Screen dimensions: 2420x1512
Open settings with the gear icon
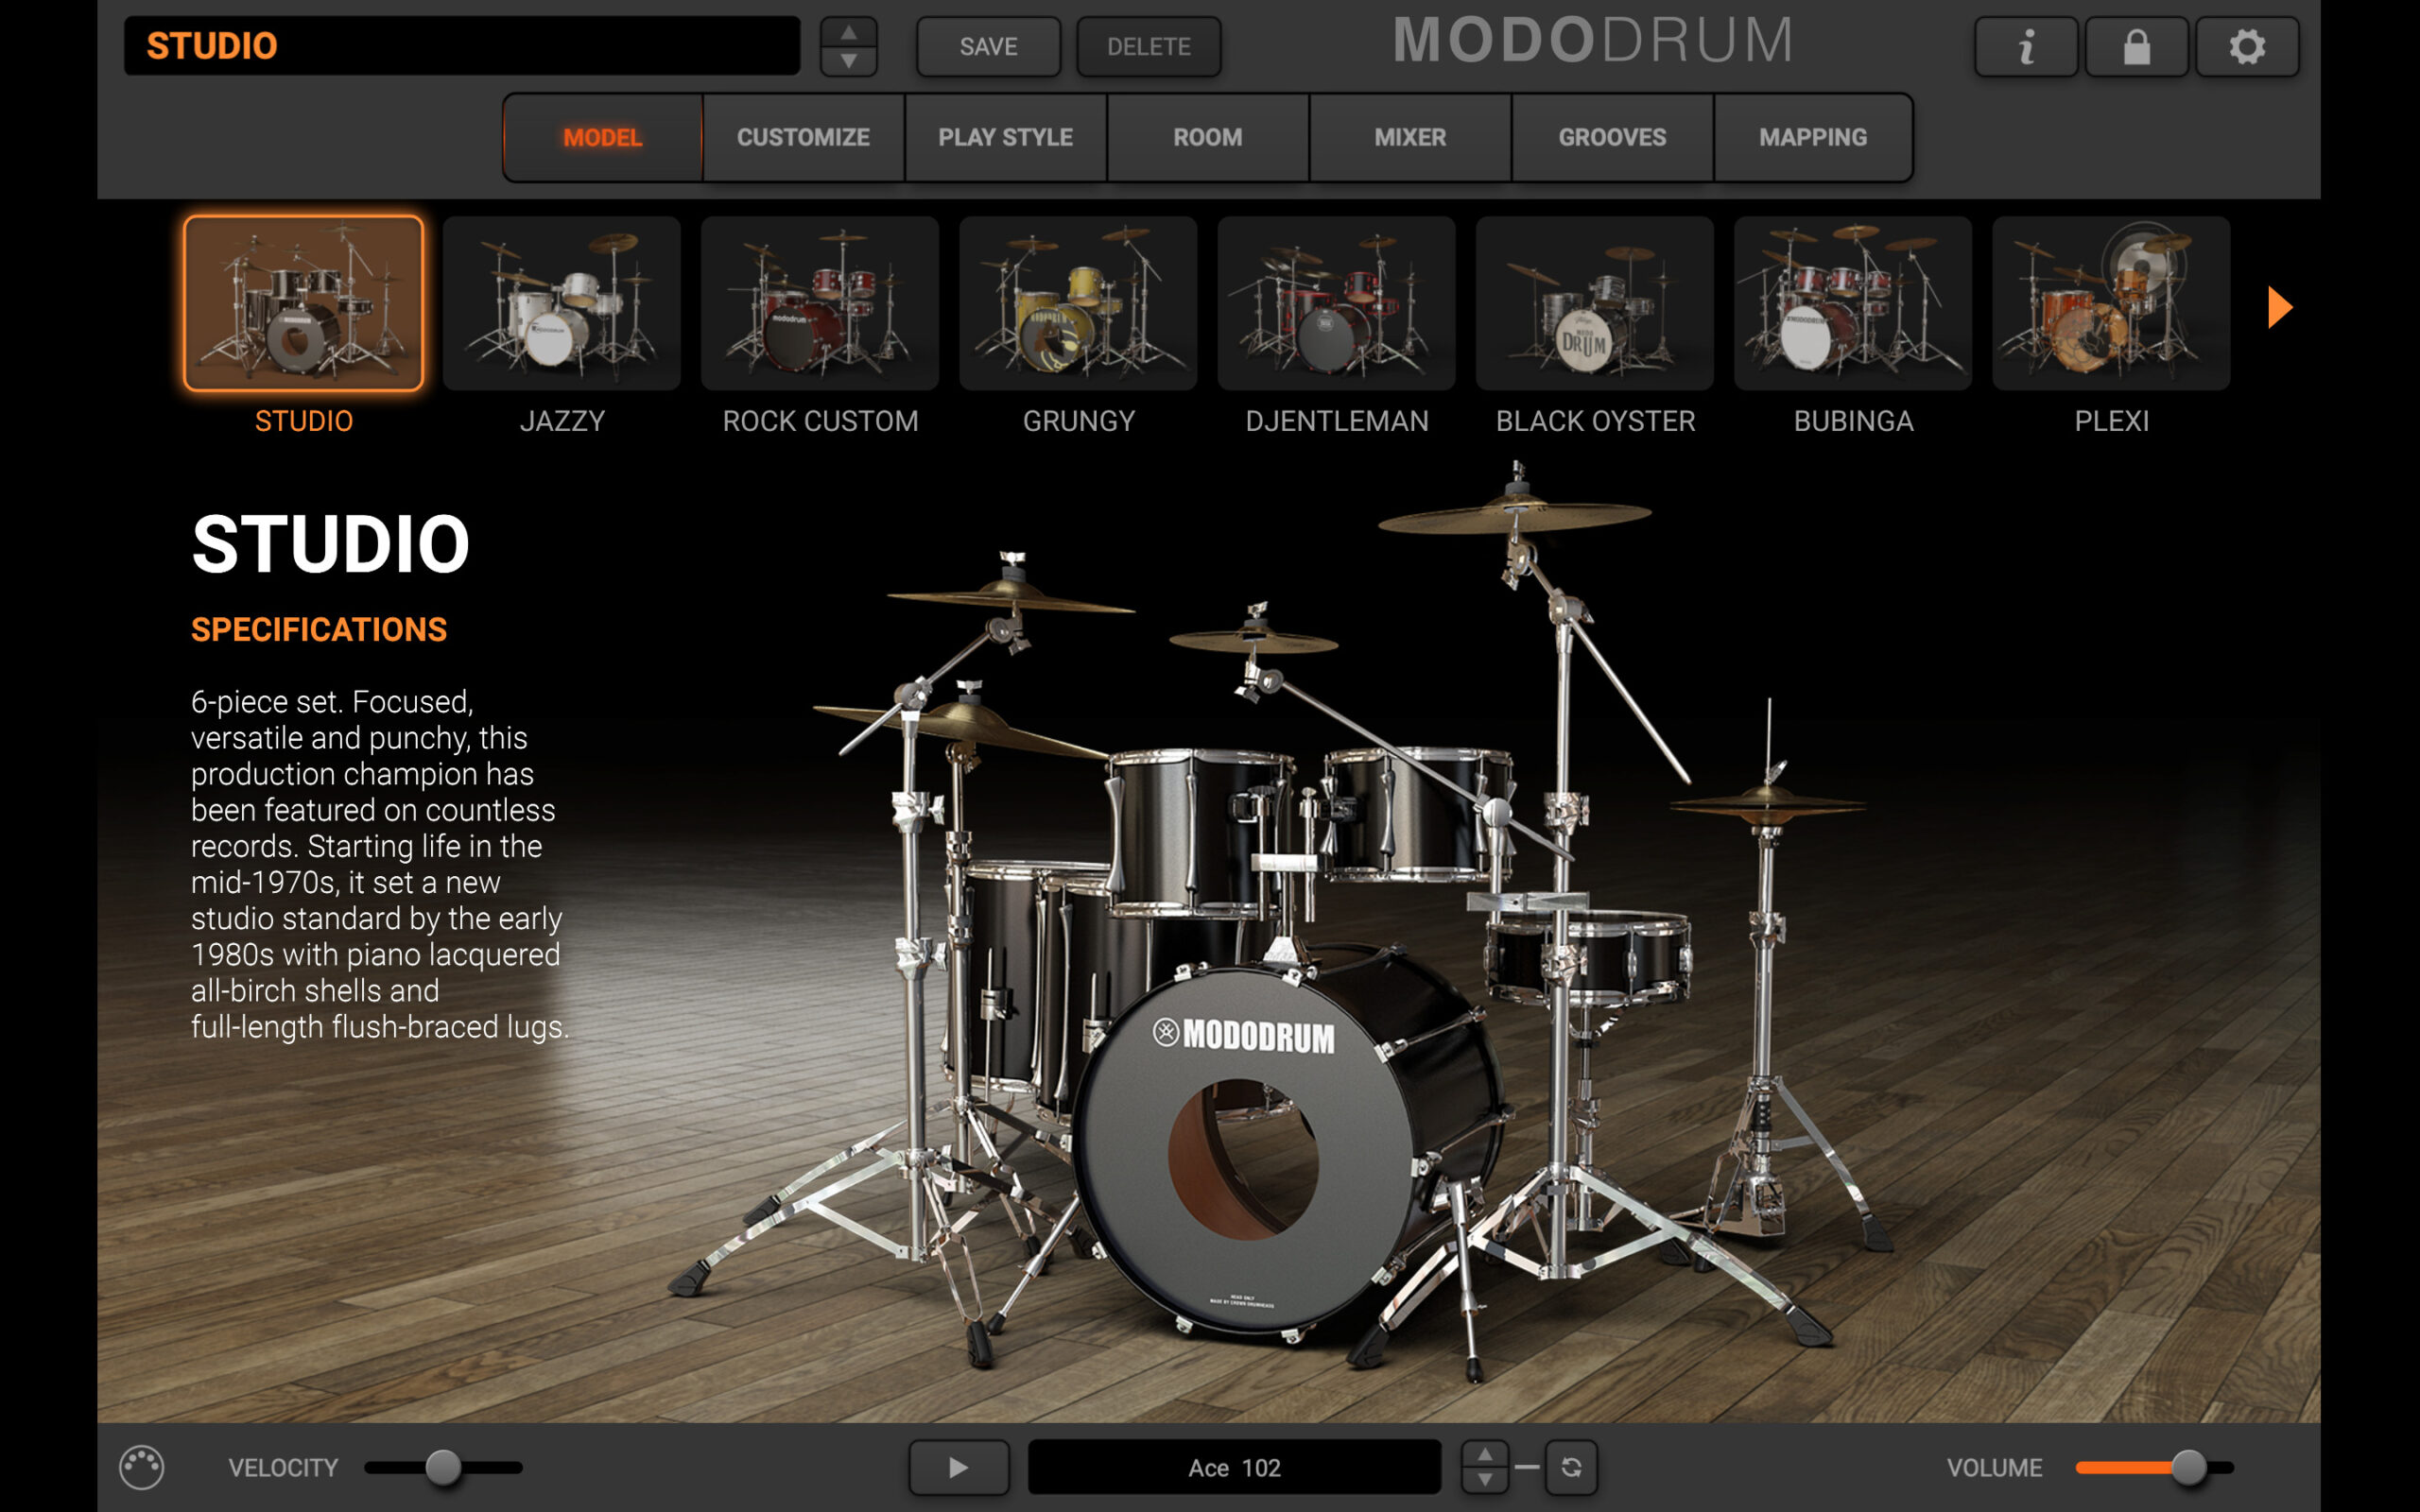point(2246,46)
